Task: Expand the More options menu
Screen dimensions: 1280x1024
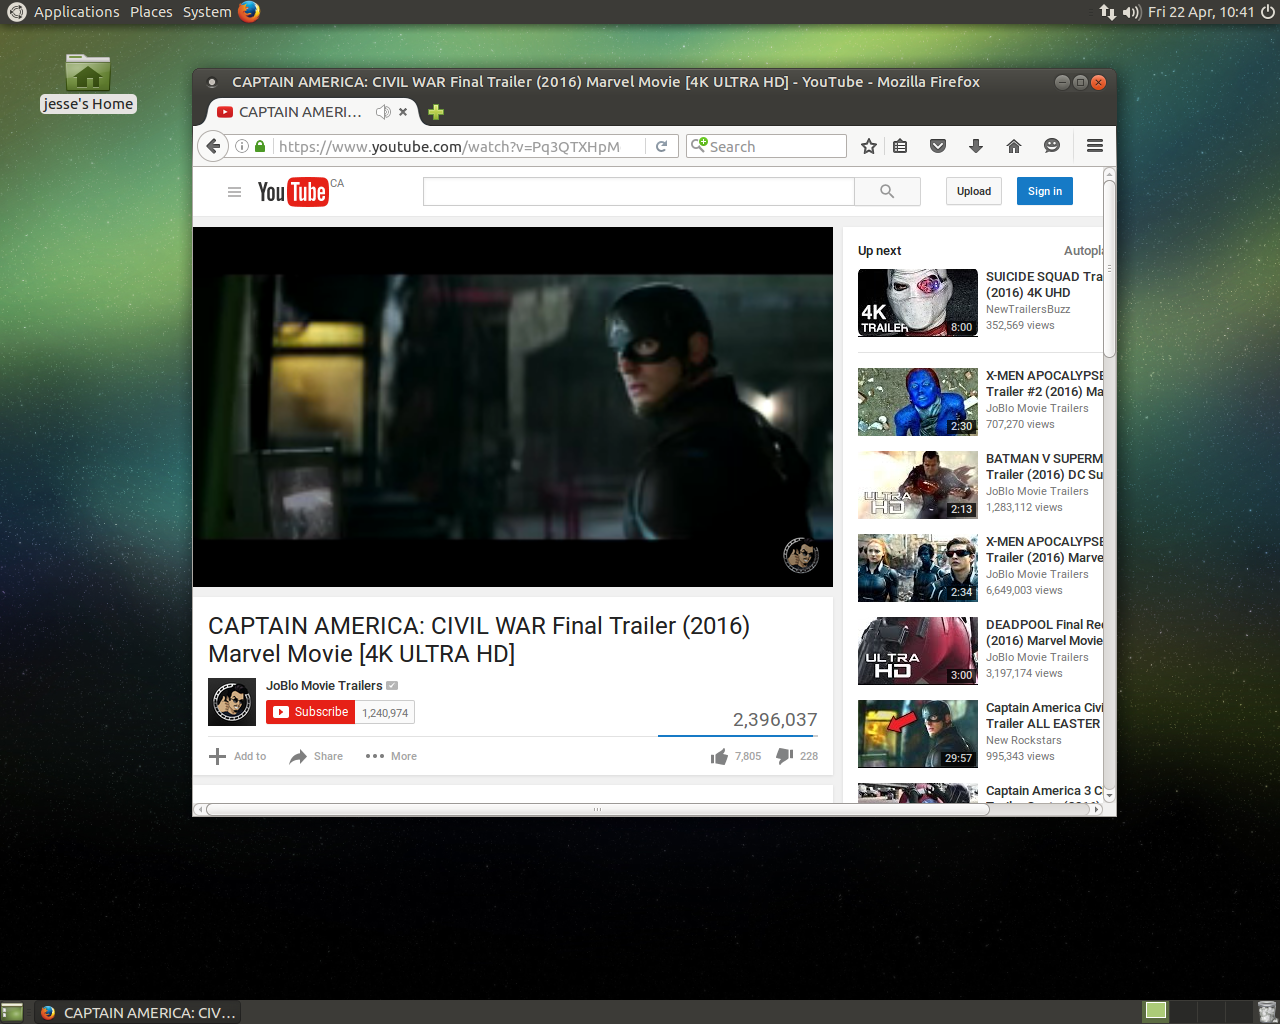Action: 391,756
